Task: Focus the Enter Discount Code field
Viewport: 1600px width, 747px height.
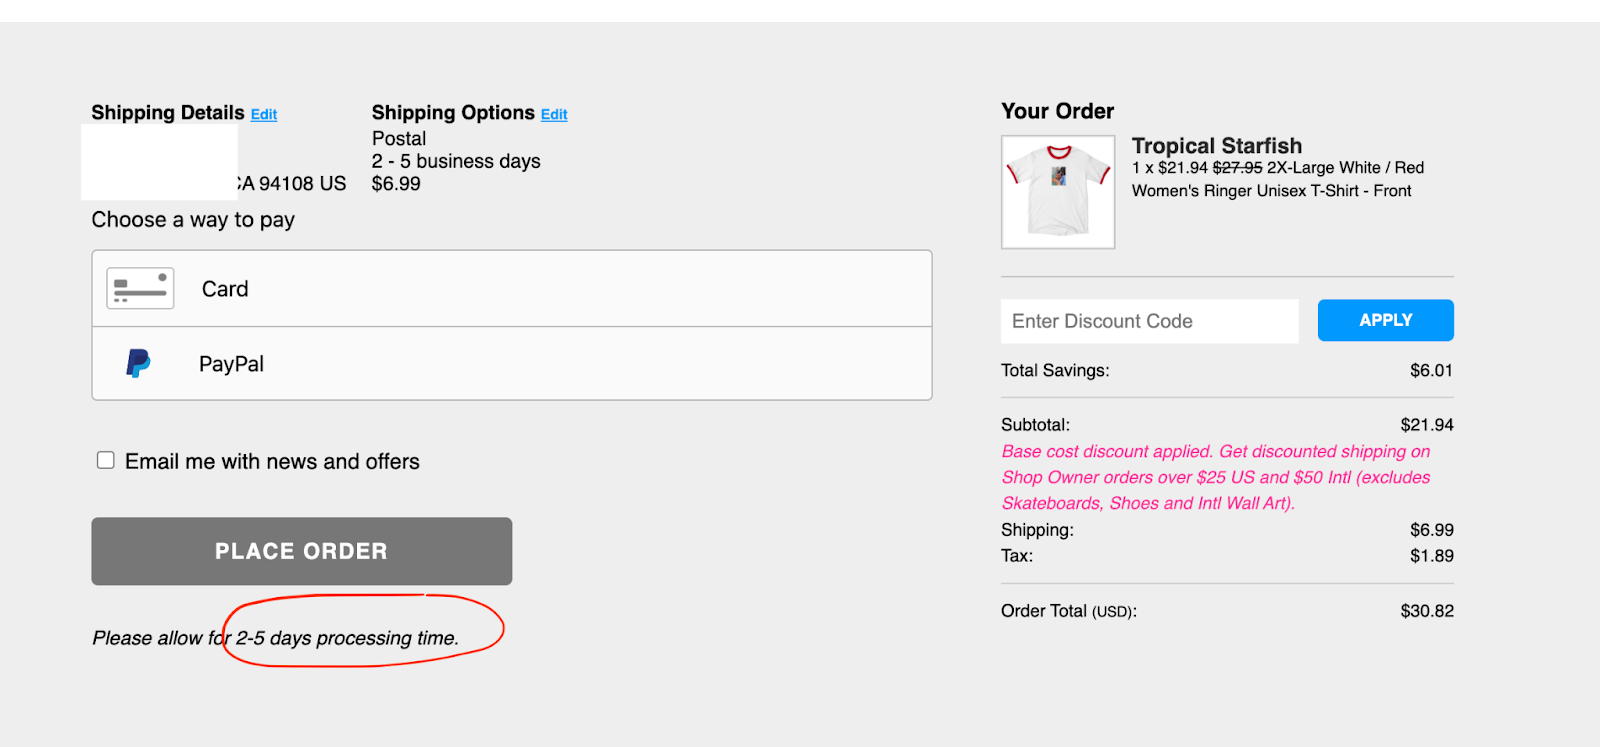Action: pyautogui.click(x=1149, y=321)
